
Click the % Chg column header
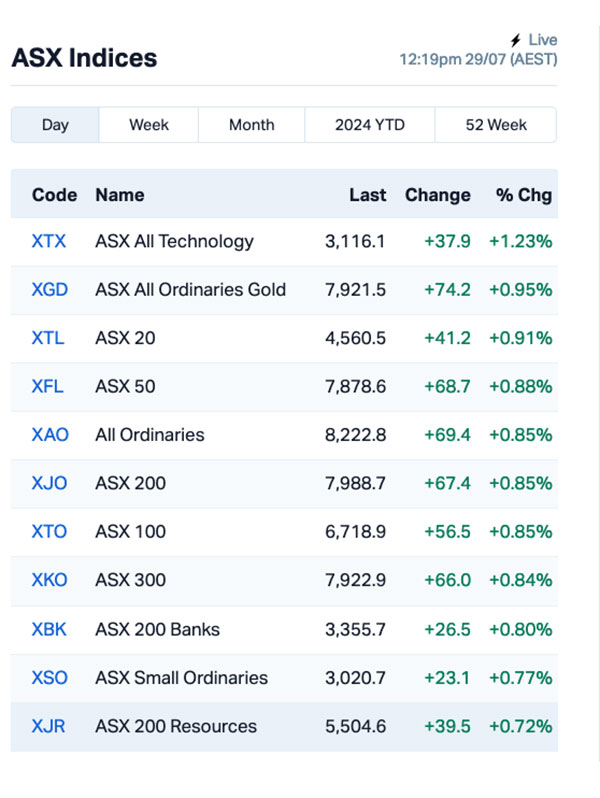coord(524,195)
